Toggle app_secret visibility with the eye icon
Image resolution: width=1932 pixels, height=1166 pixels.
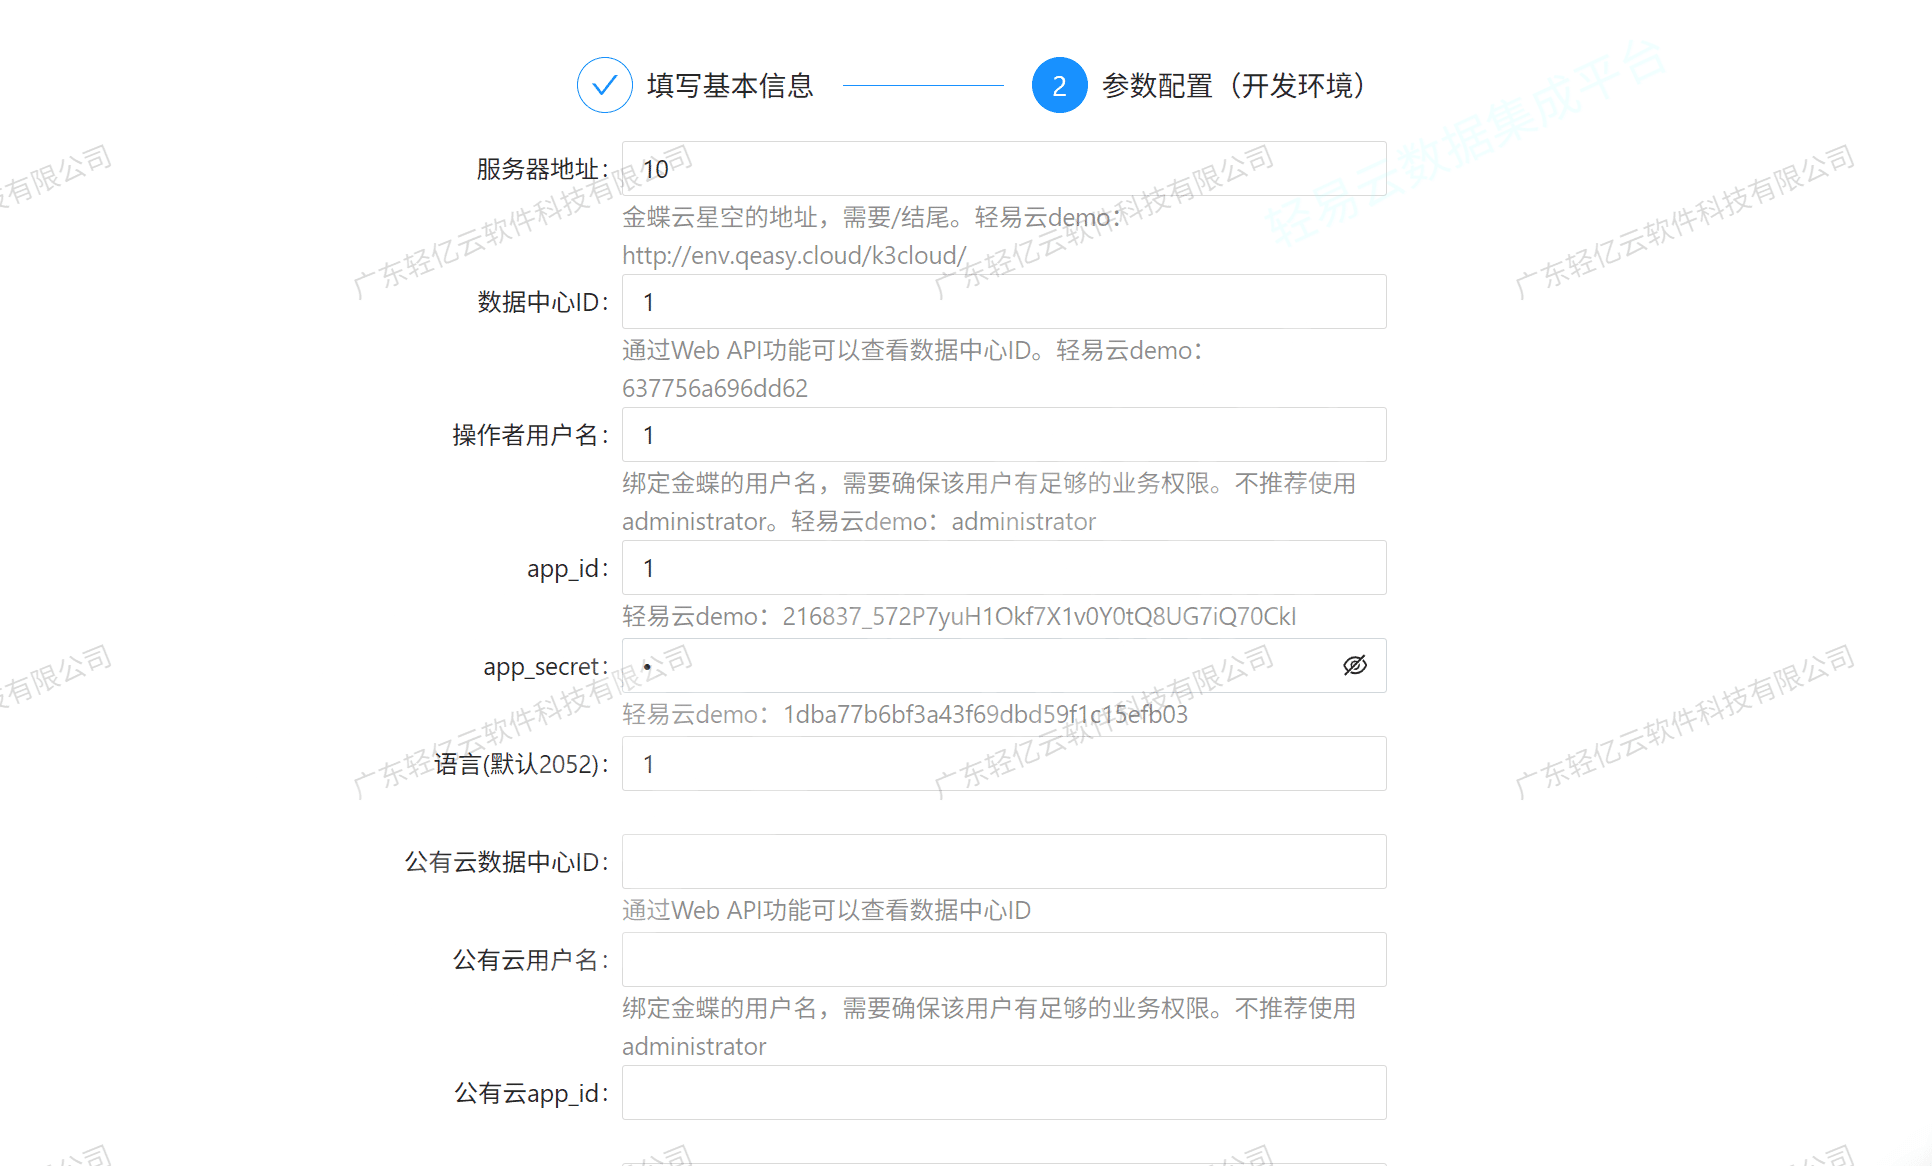click(1354, 666)
